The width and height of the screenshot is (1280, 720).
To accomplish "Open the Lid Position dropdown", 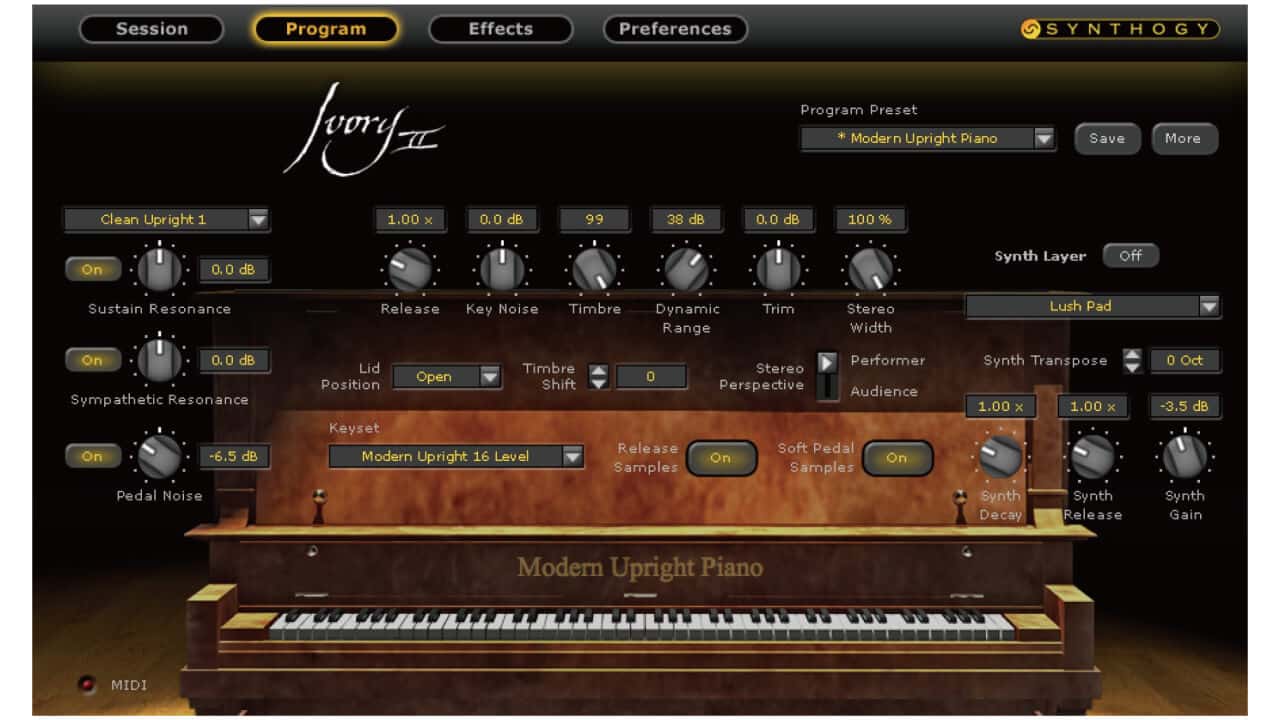I will [446, 377].
